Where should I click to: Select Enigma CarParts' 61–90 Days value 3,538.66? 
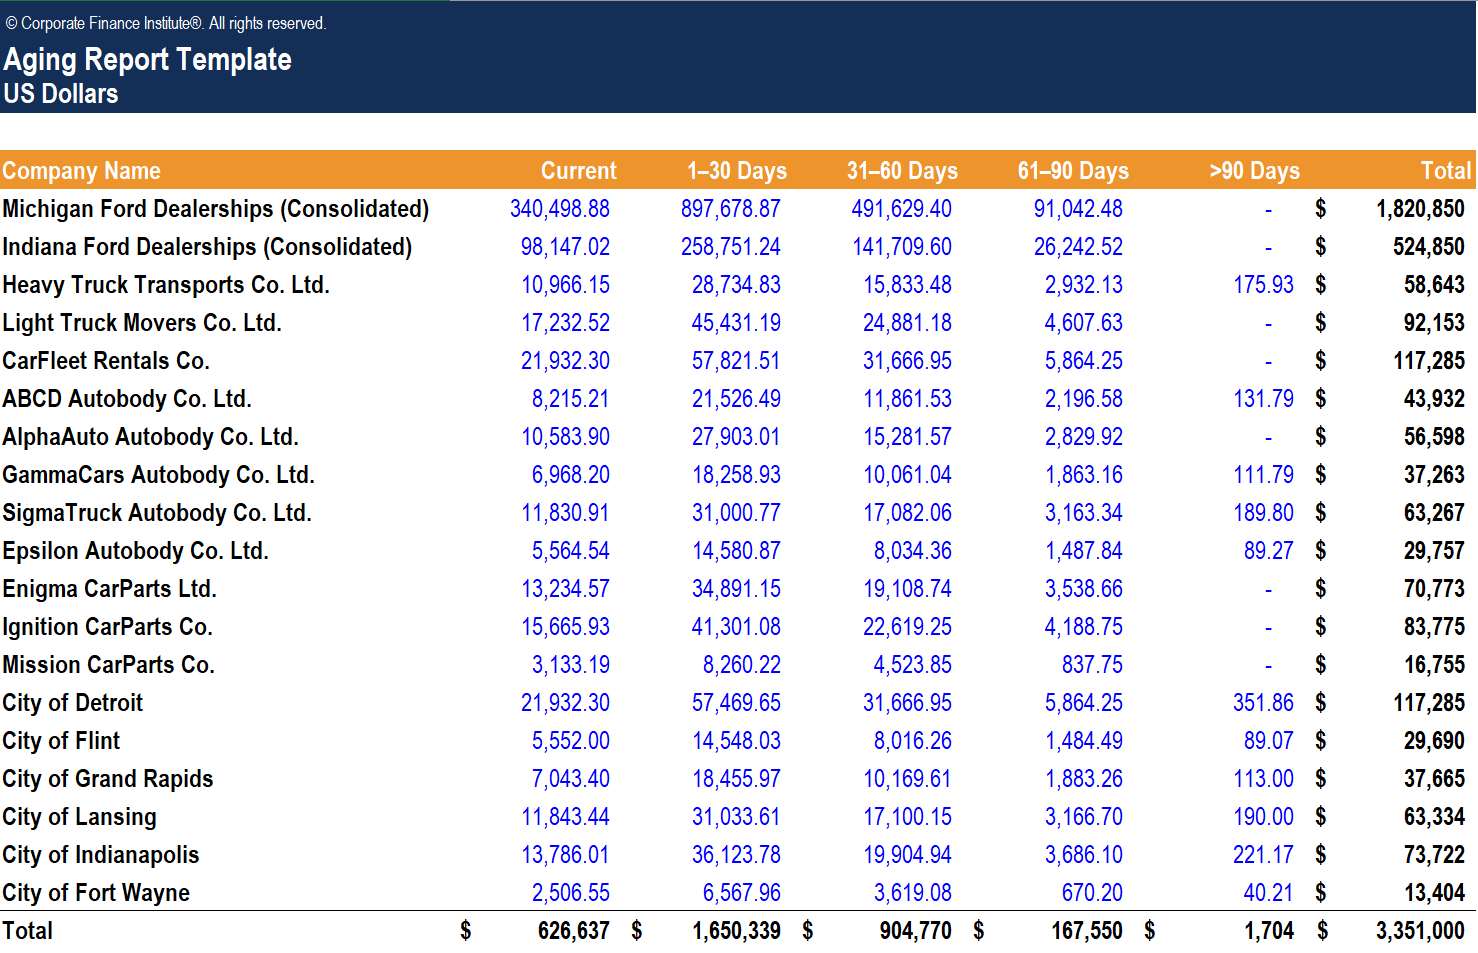pyautogui.click(x=1083, y=589)
